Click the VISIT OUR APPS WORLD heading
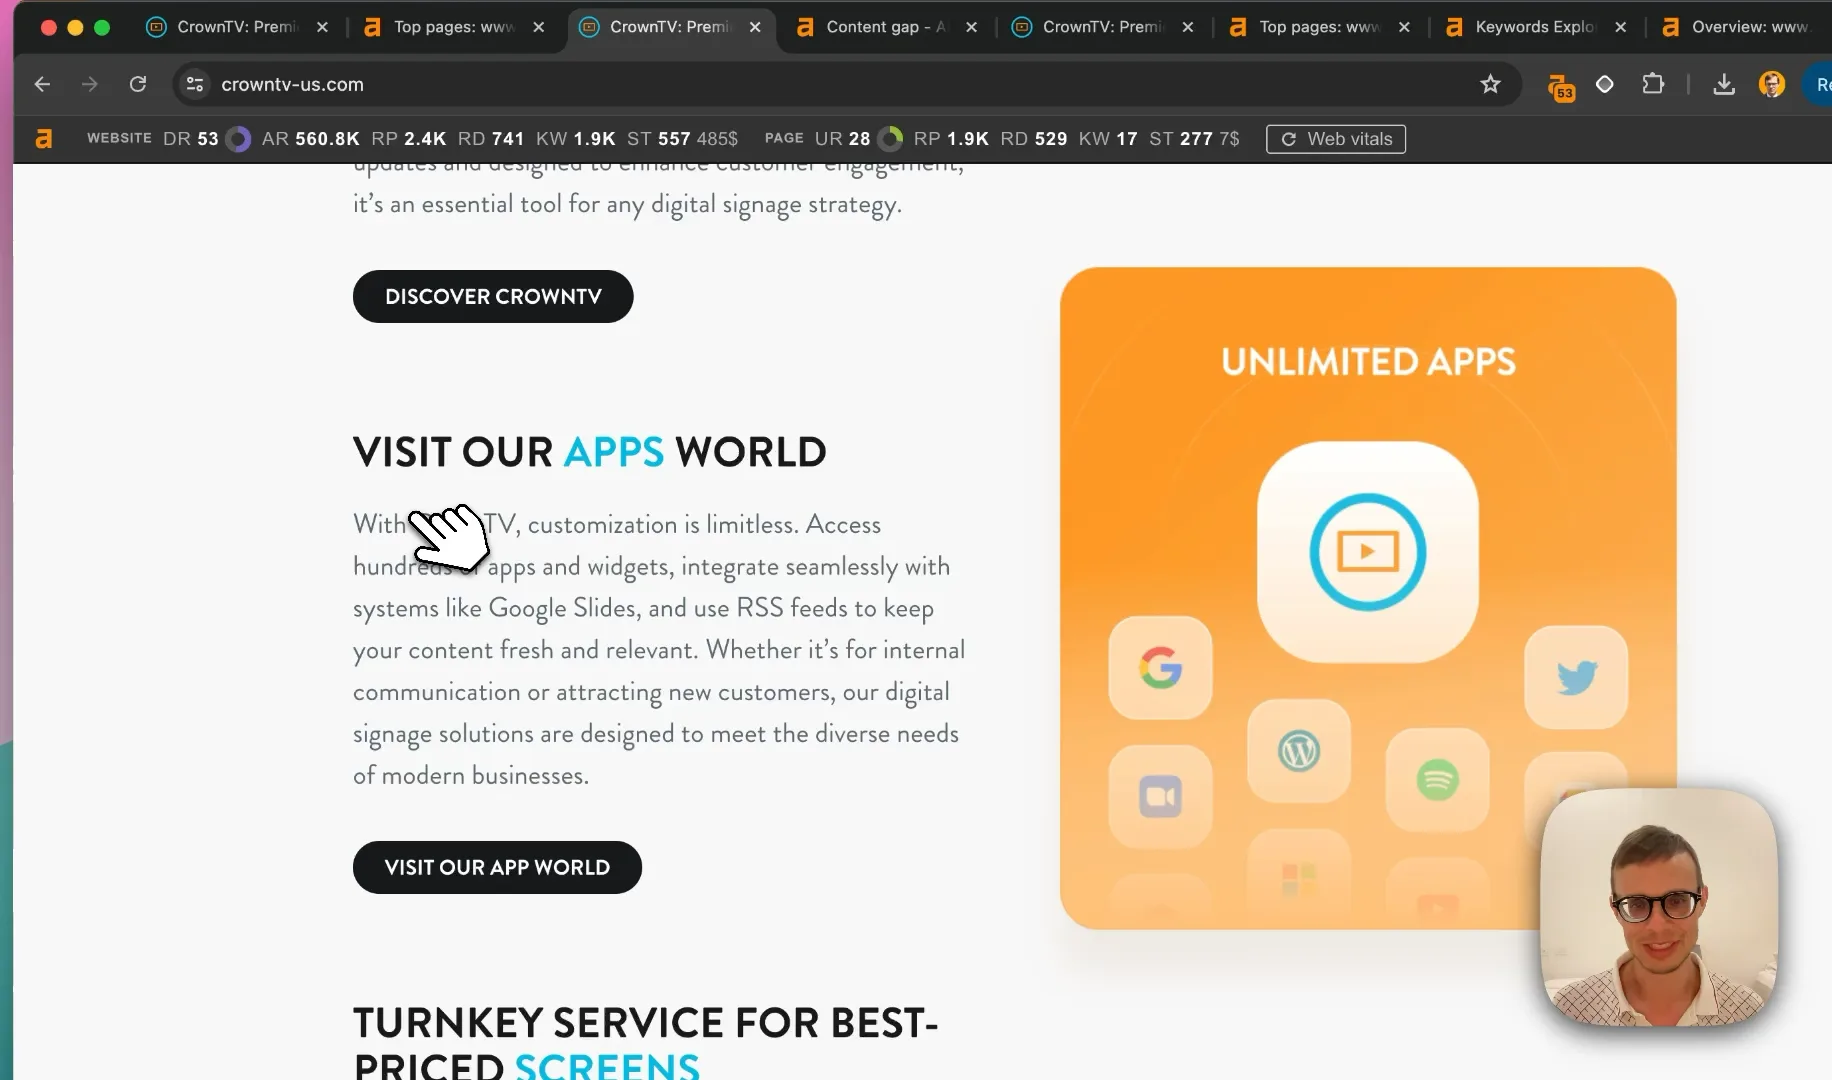 tap(590, 452)
